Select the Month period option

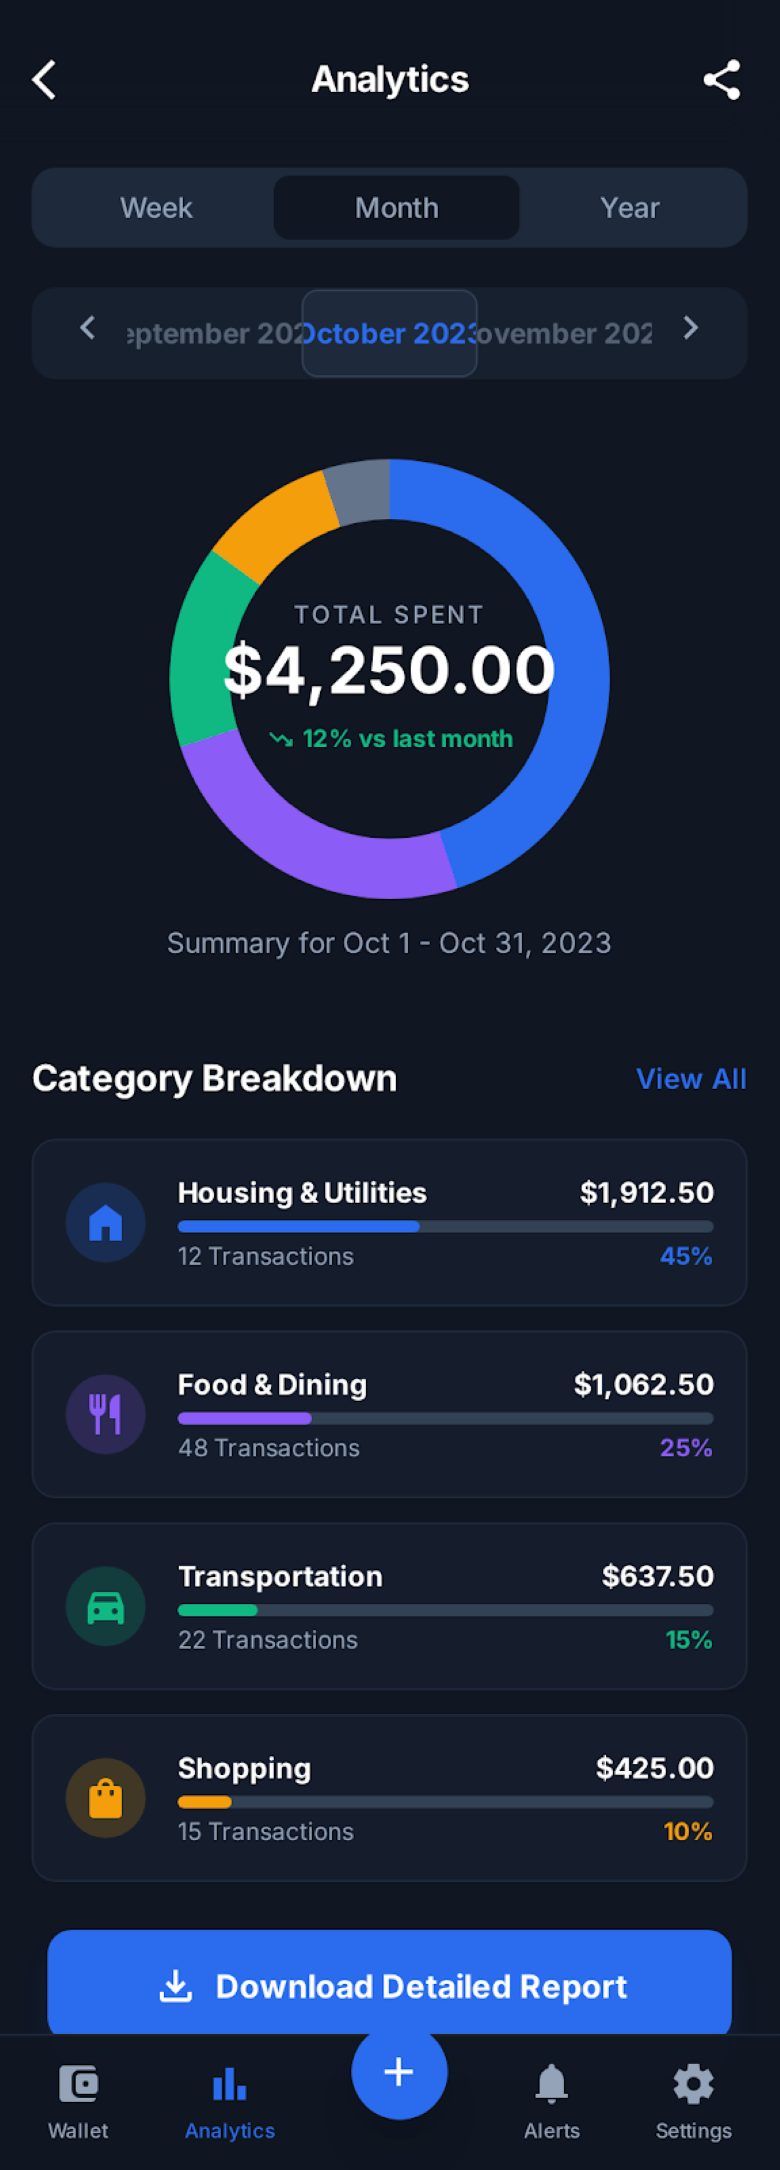pos(397,208)
